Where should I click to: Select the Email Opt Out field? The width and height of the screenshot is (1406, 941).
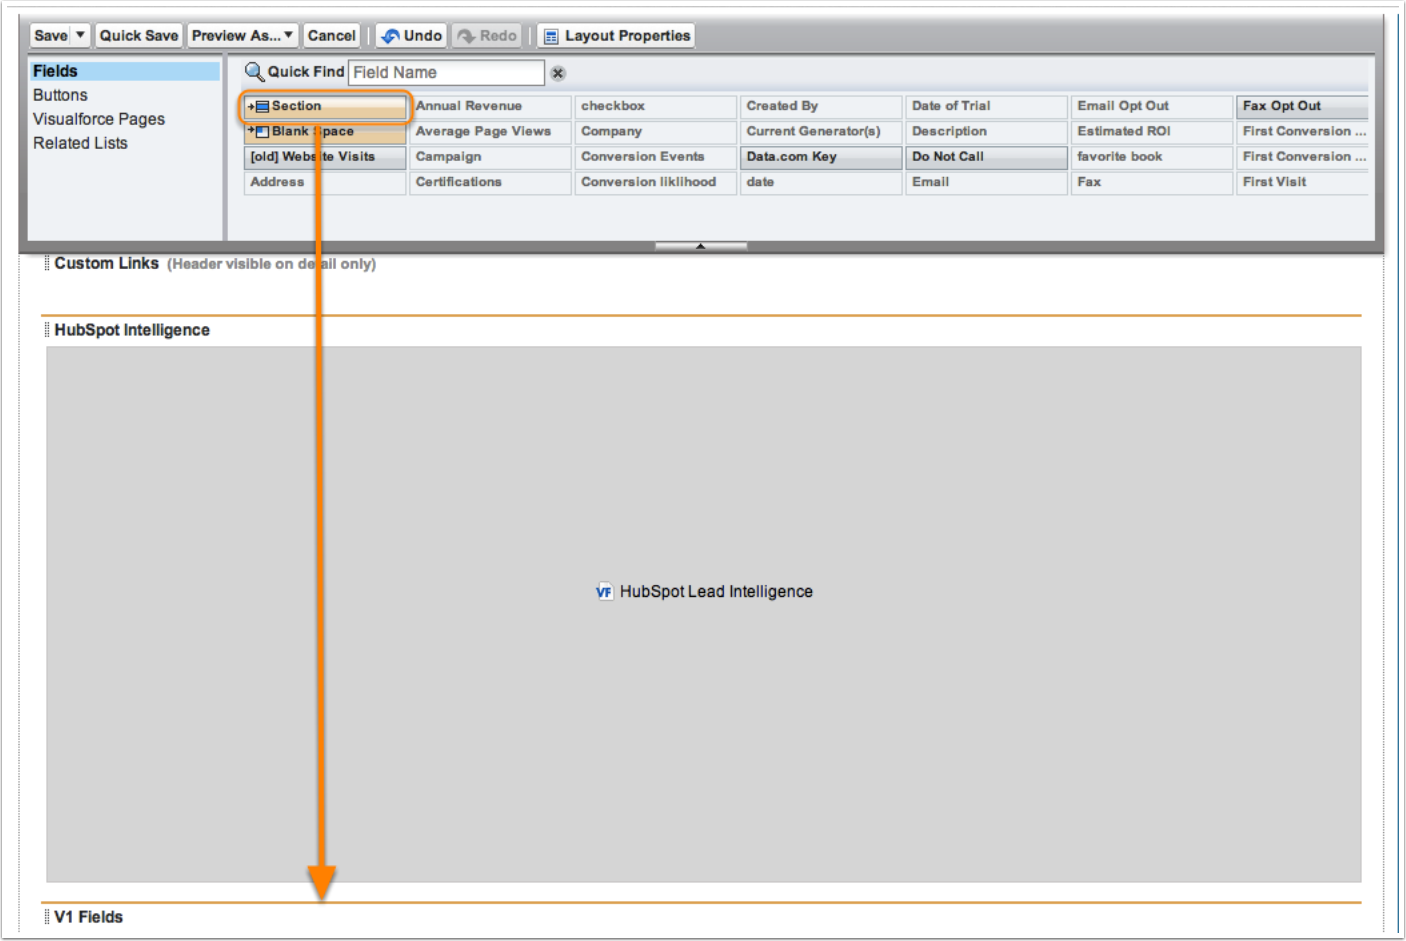pyautogui.click(x=1152, y=106)
